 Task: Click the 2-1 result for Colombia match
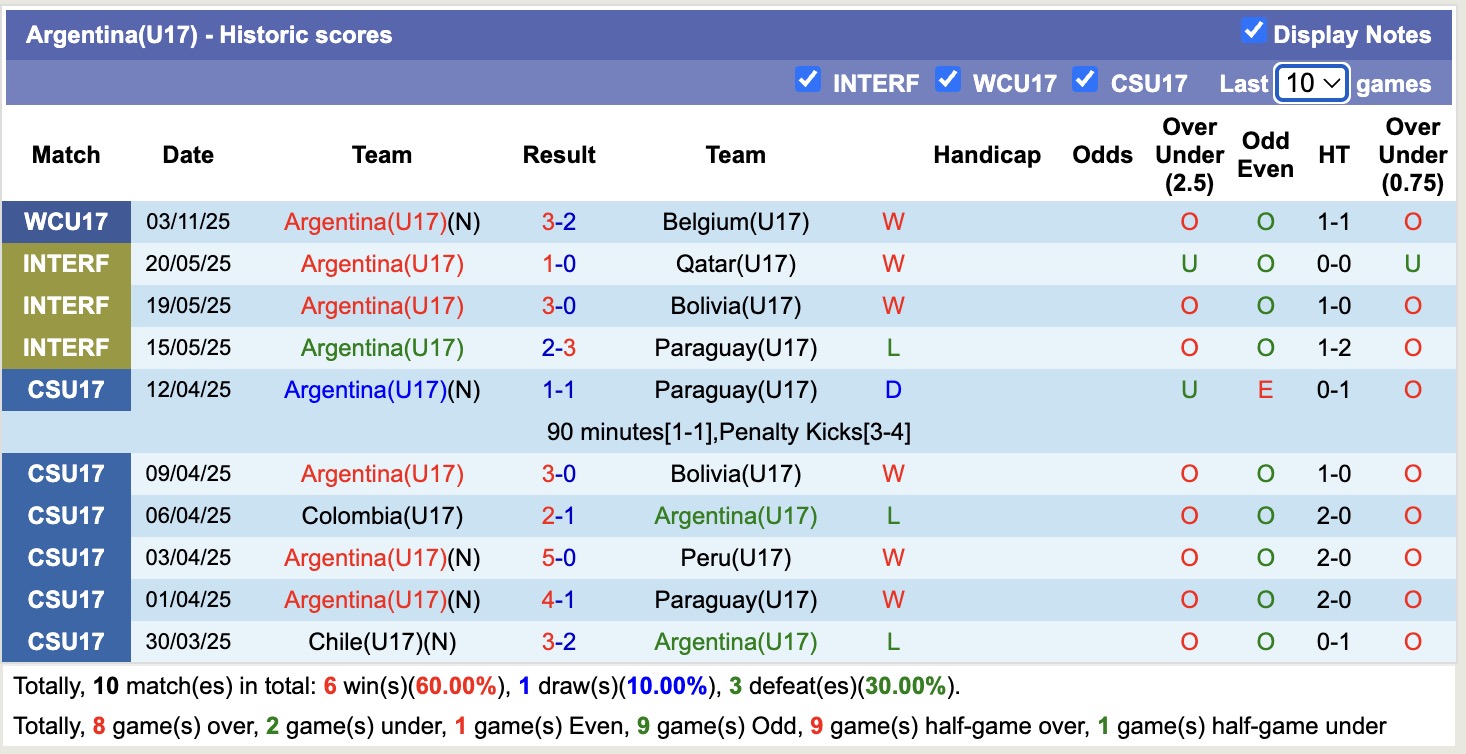tap(559, 516)
